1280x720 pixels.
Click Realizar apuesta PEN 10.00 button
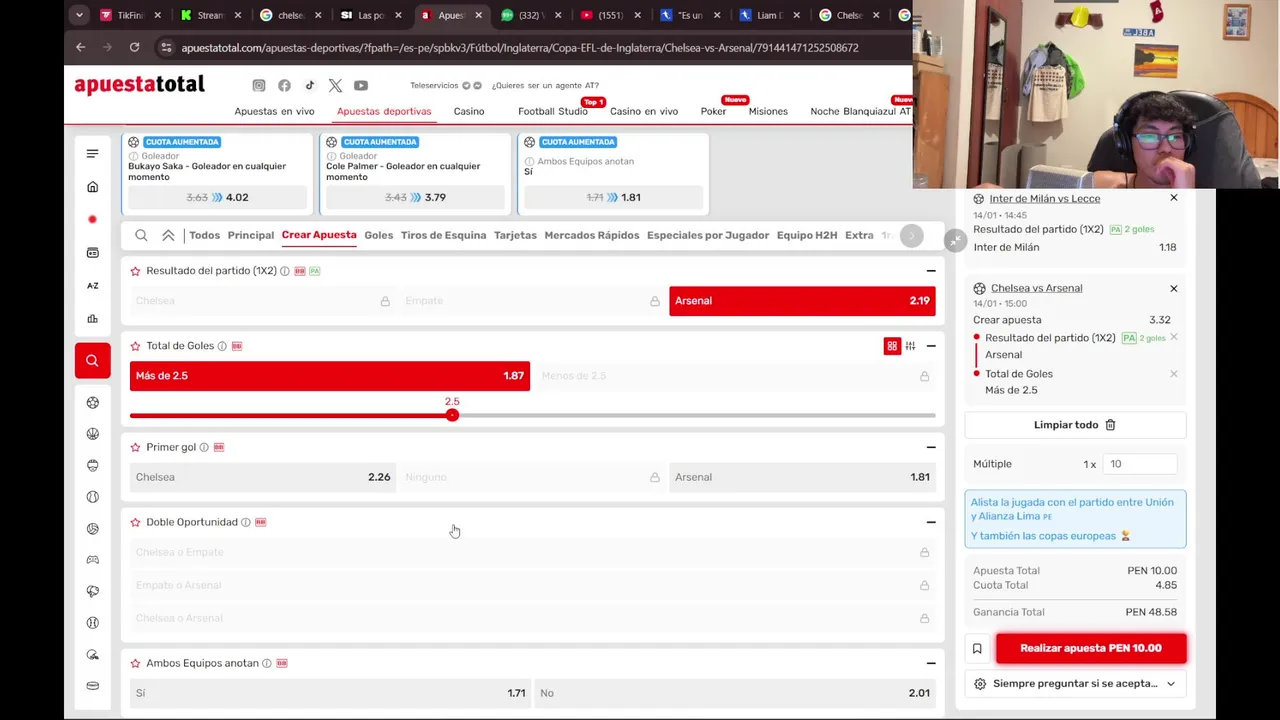tap(1091, 648)
